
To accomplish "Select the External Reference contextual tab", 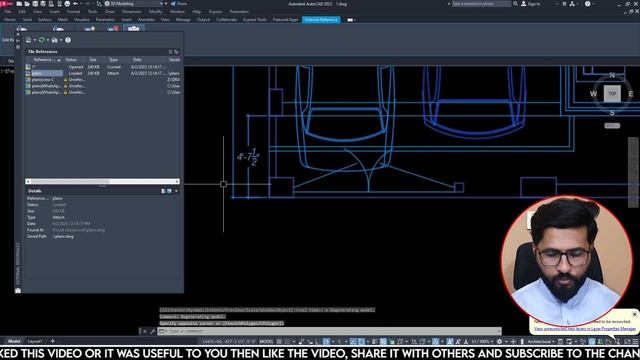I will pos(321,19).
